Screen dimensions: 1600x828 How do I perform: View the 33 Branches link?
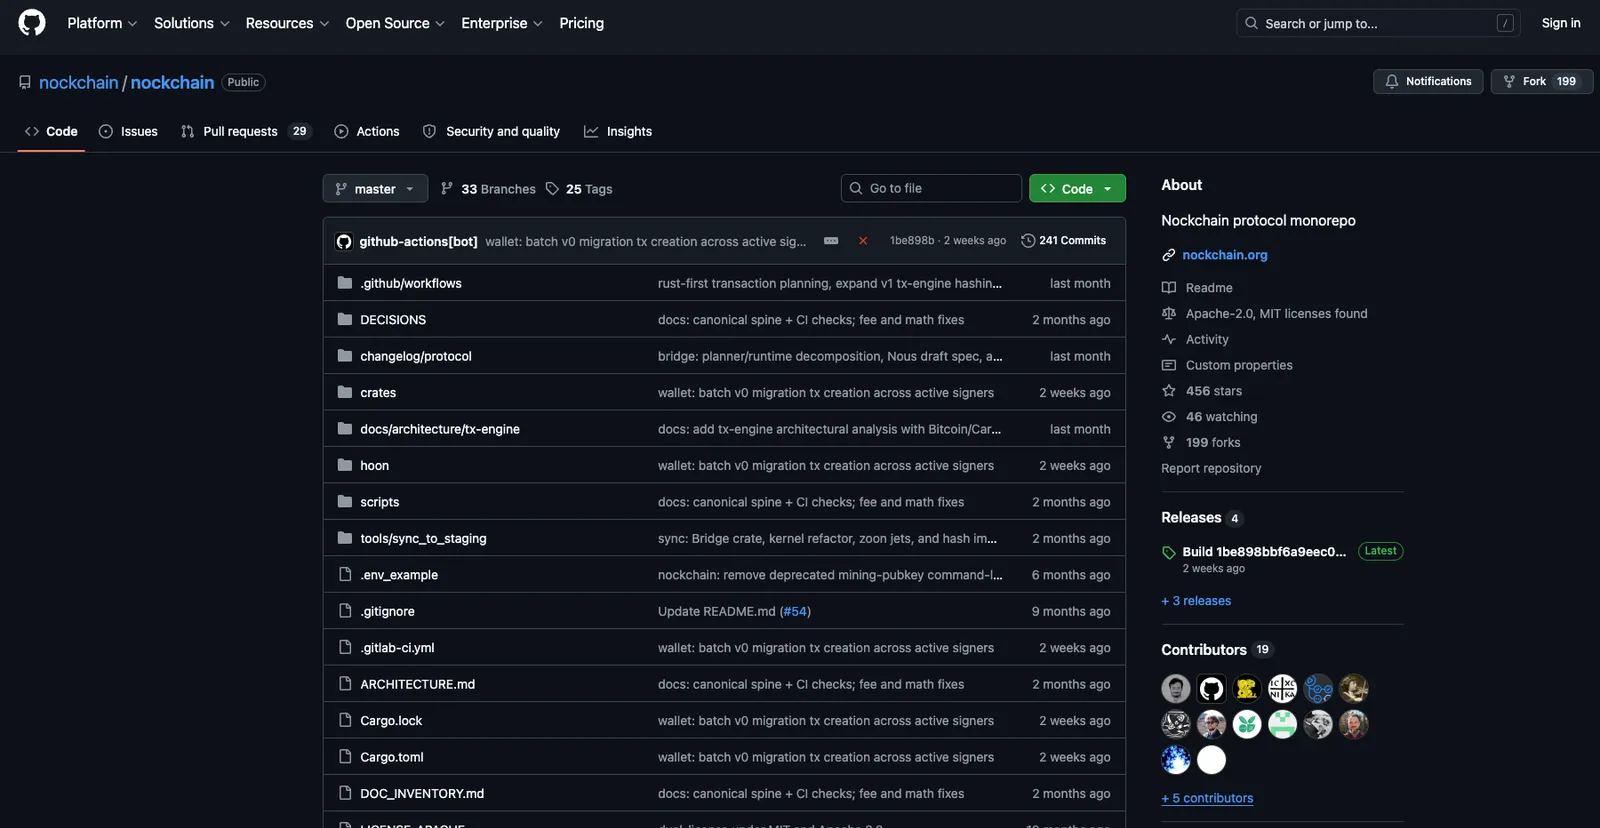click(488, 188)
